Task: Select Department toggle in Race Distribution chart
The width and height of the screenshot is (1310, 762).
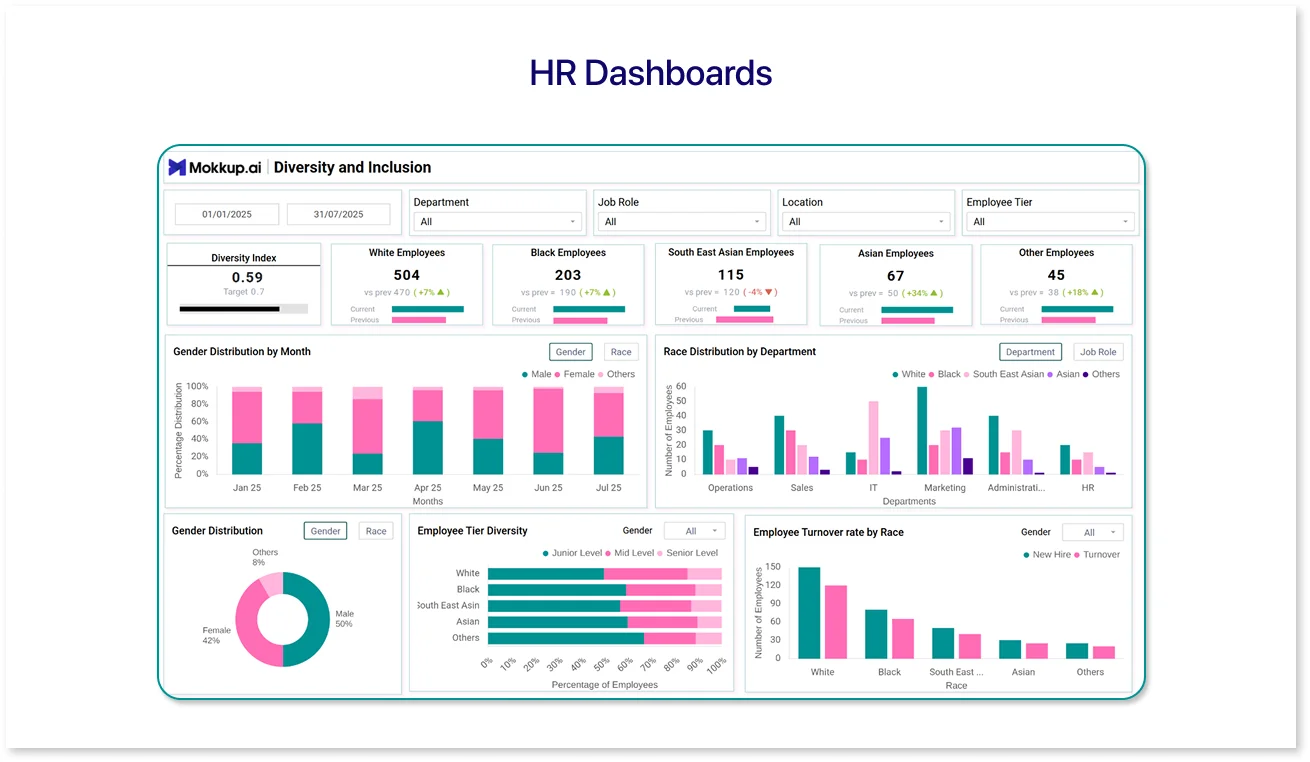Action: point(1031,352)
